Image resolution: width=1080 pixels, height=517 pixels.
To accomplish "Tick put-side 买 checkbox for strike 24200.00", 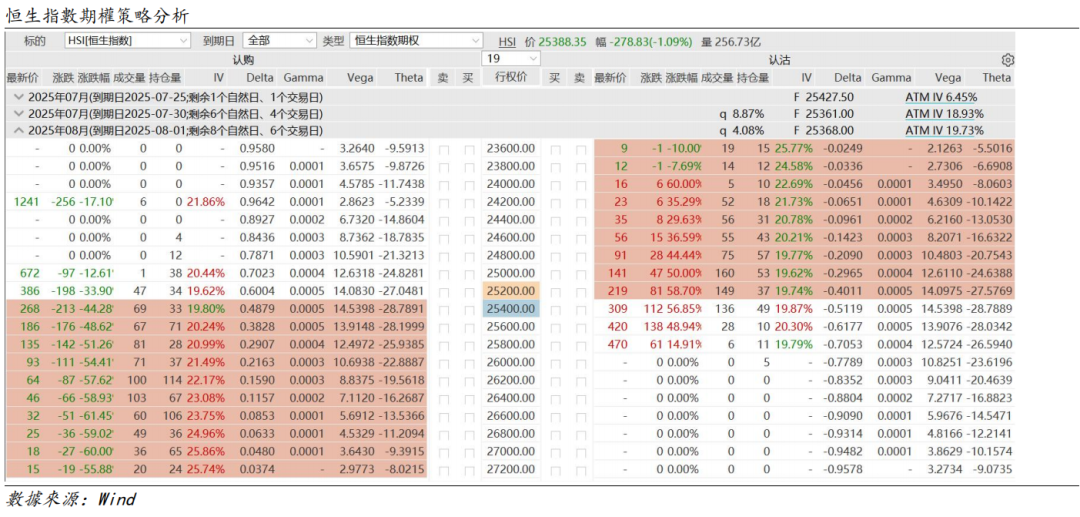I will pos(554,202).
